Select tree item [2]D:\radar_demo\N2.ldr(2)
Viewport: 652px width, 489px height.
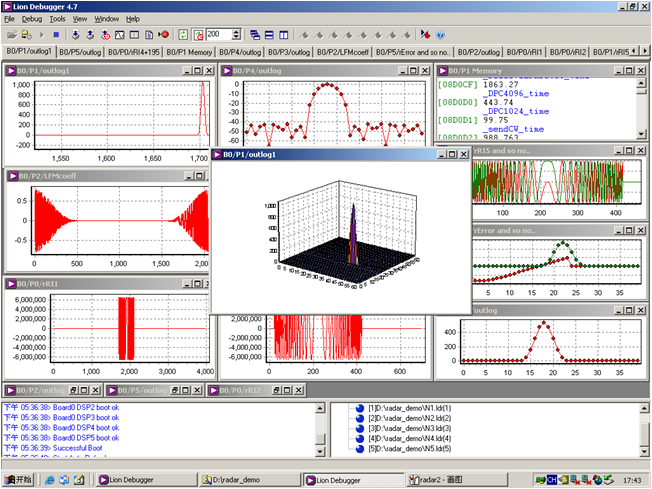409,418
